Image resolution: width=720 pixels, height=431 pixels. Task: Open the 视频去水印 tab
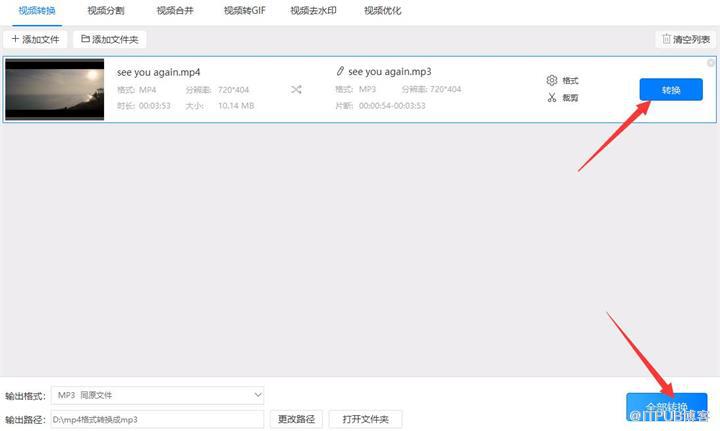[x=313, y=11]
